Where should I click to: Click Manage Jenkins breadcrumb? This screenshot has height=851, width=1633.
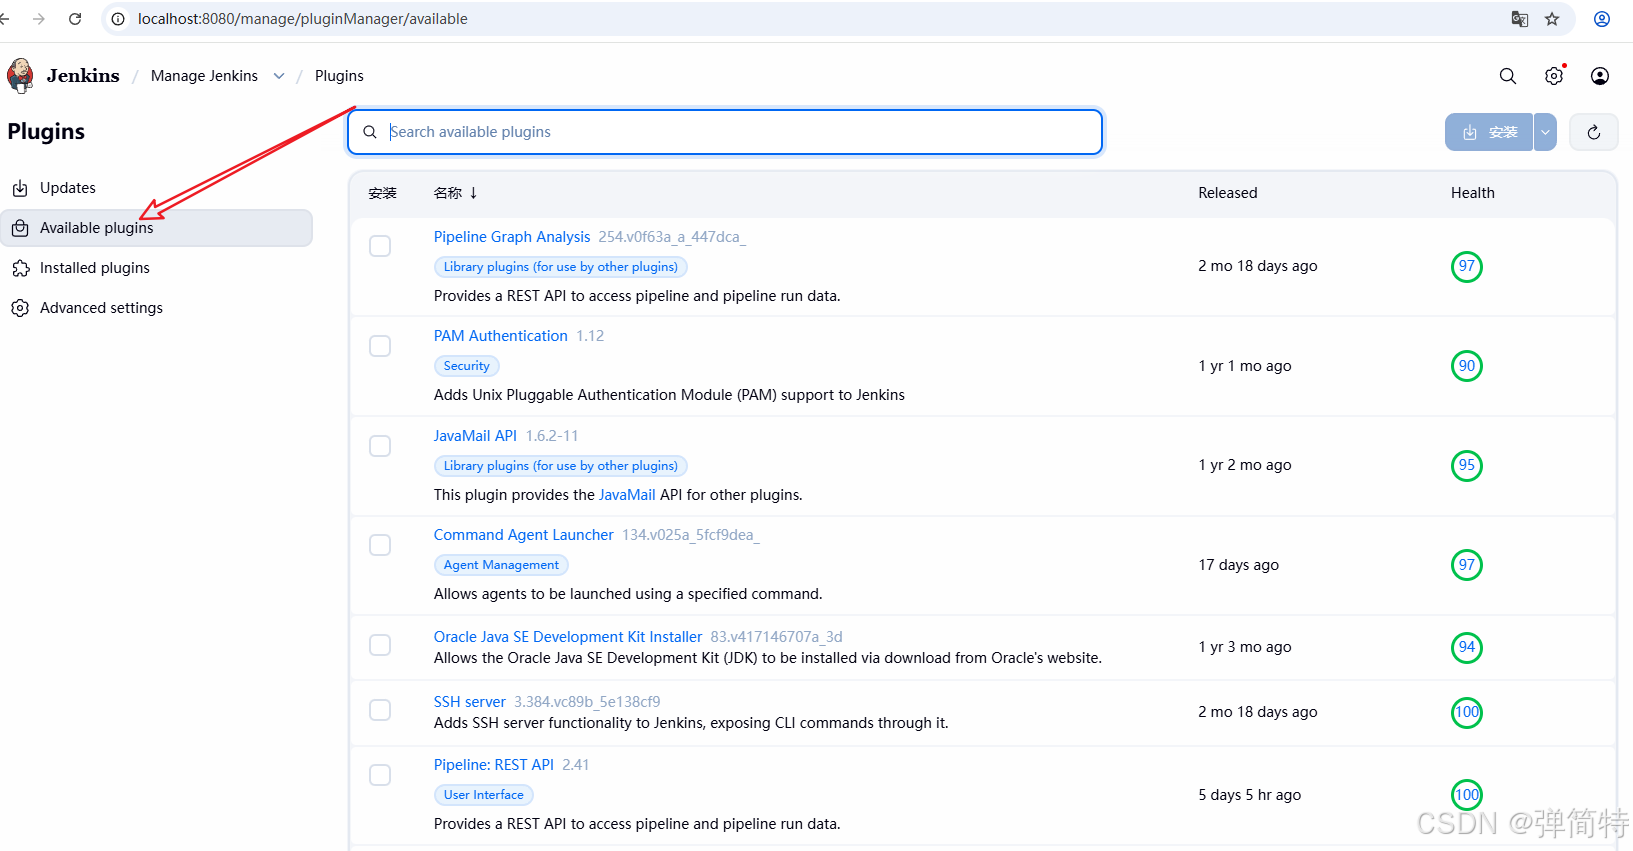click(x=204, y=76)
